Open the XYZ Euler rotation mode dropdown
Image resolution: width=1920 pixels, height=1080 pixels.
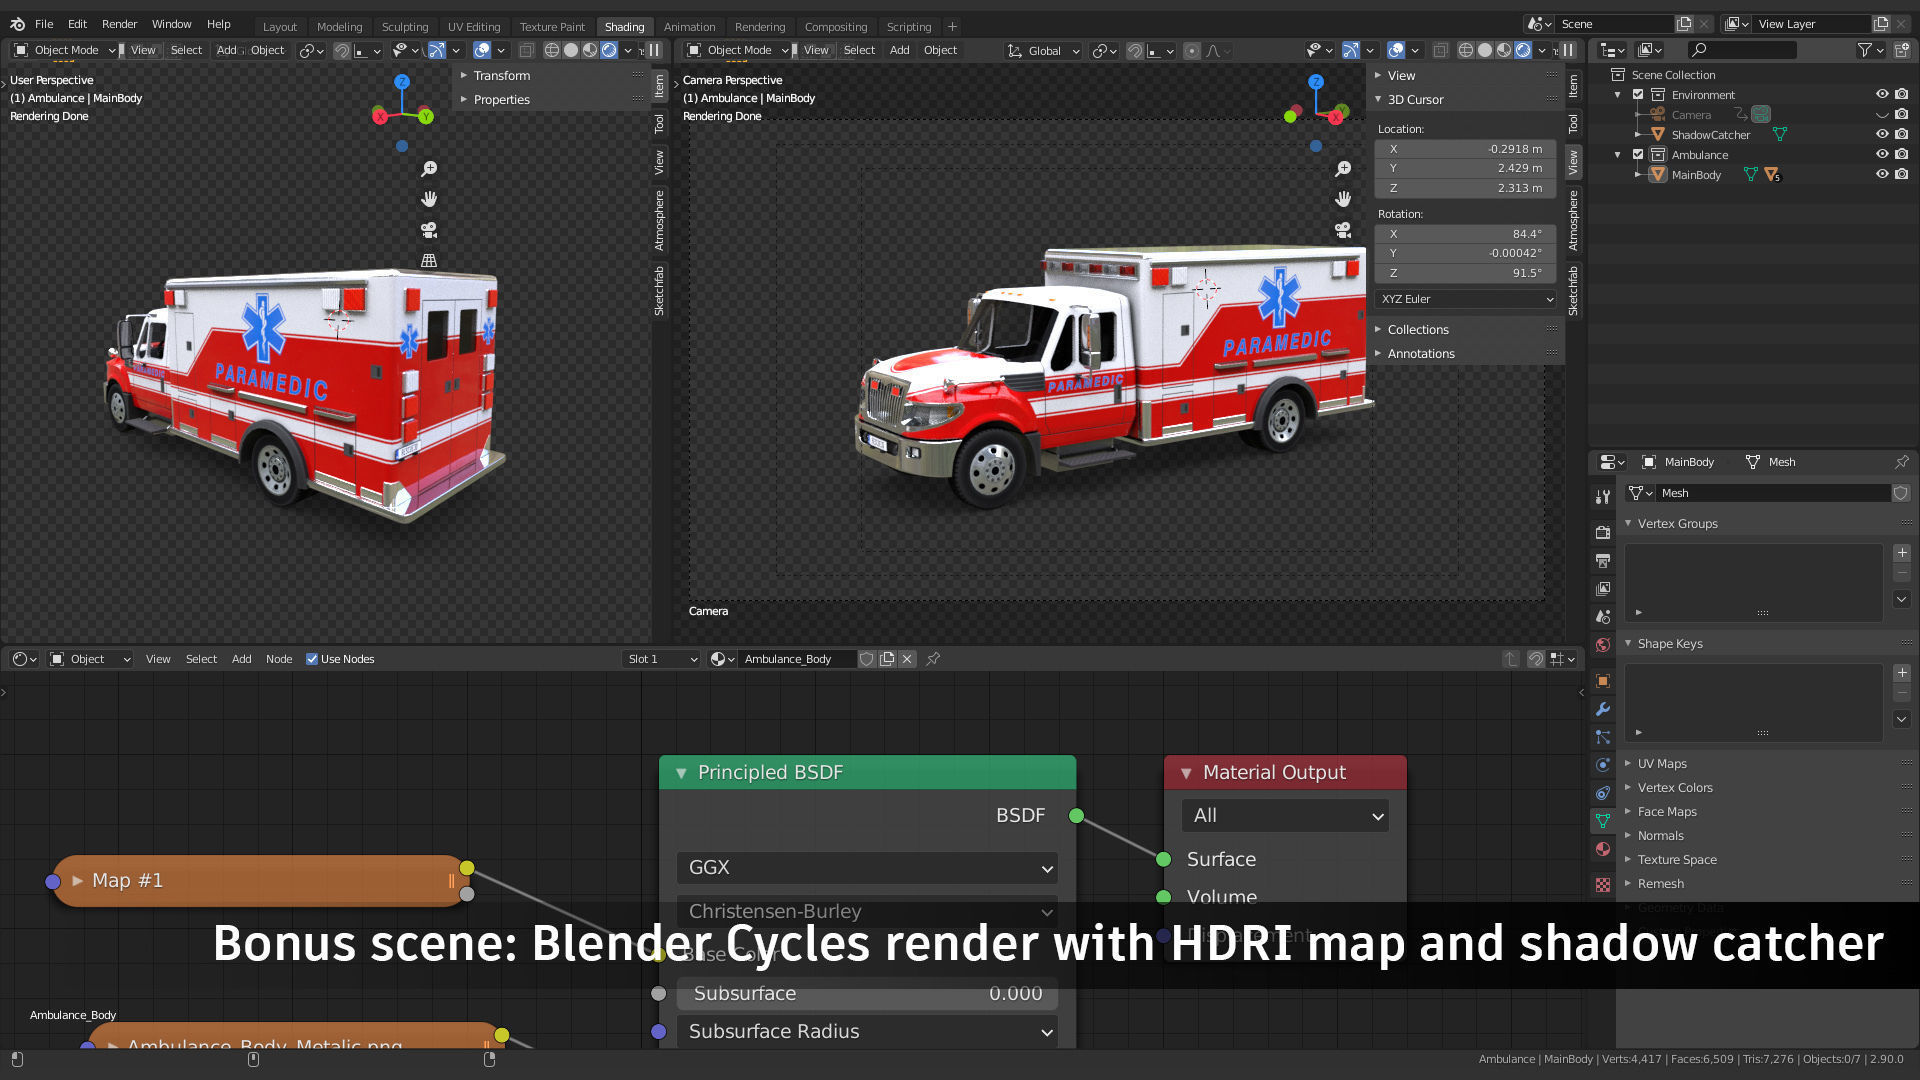click(1466, 299)
